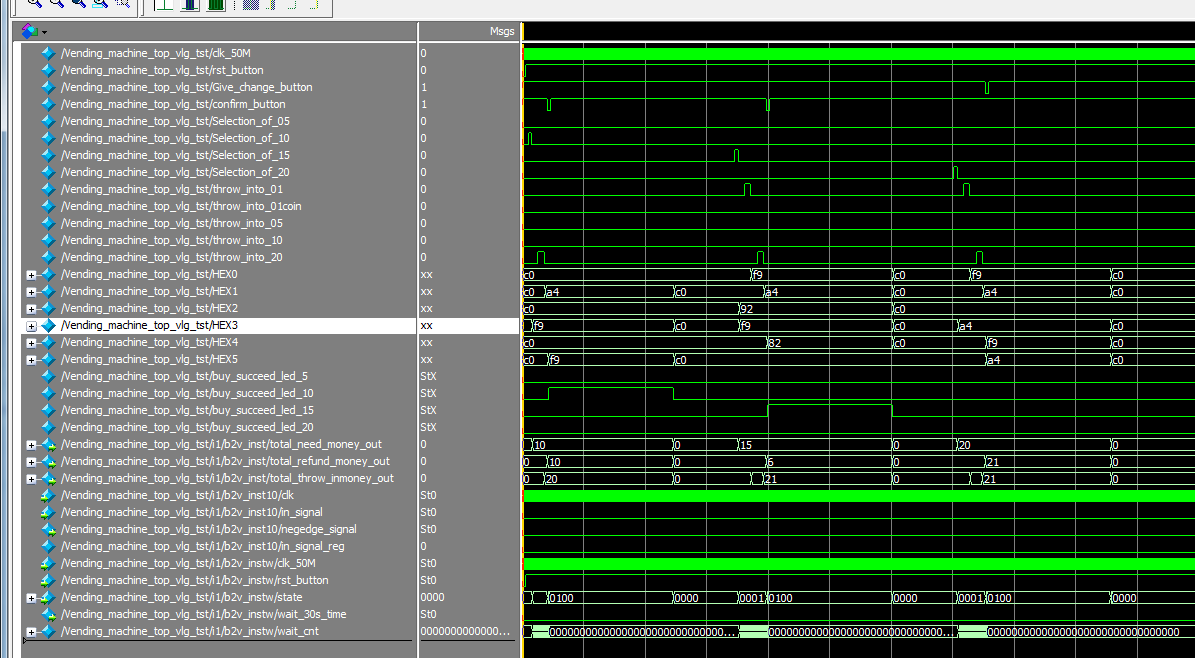Click the signal icon next to wait_30s_time
The image size is (1195, 658).
pyautogui.click(x=48, y=615)
